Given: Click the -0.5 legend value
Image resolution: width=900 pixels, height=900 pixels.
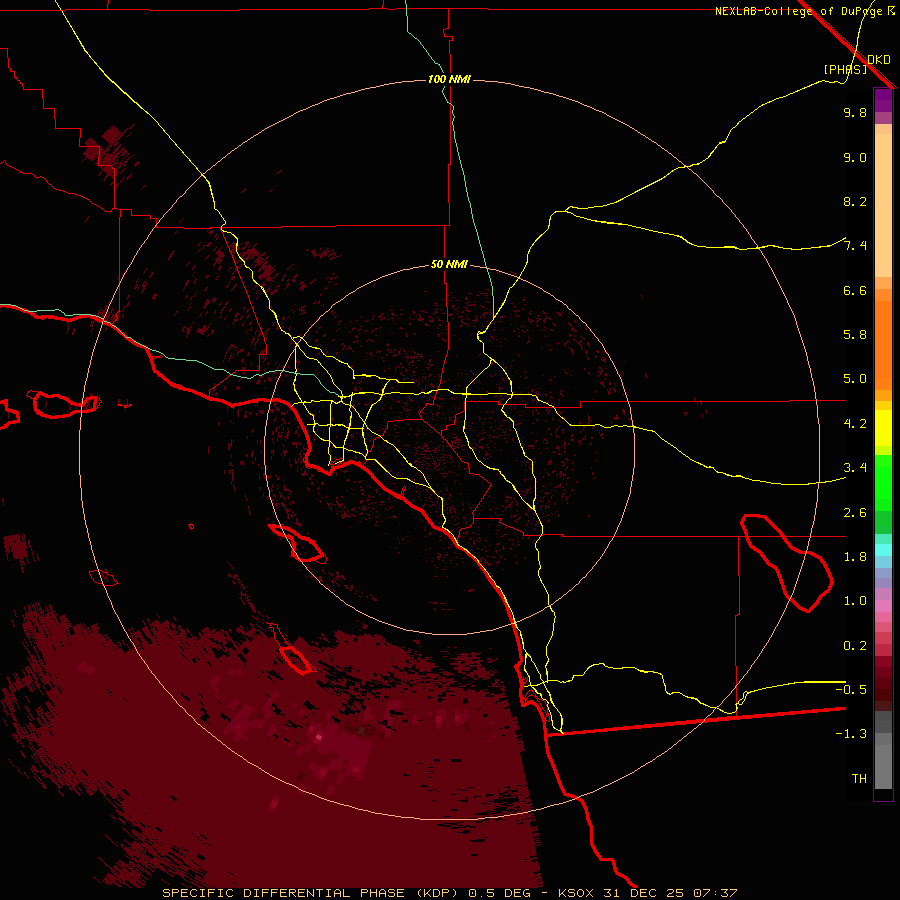Looking at the screenshot, I should pyautogui.click(x=851, y=689).
